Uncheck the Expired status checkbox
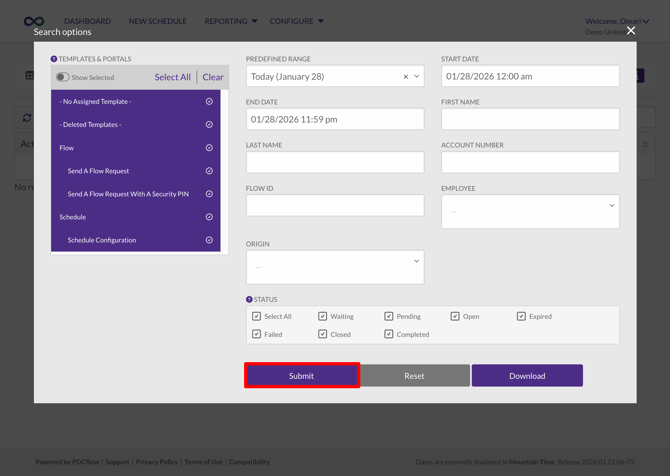Viewport: 670px width, 476px height. click(x=521, y=316)
